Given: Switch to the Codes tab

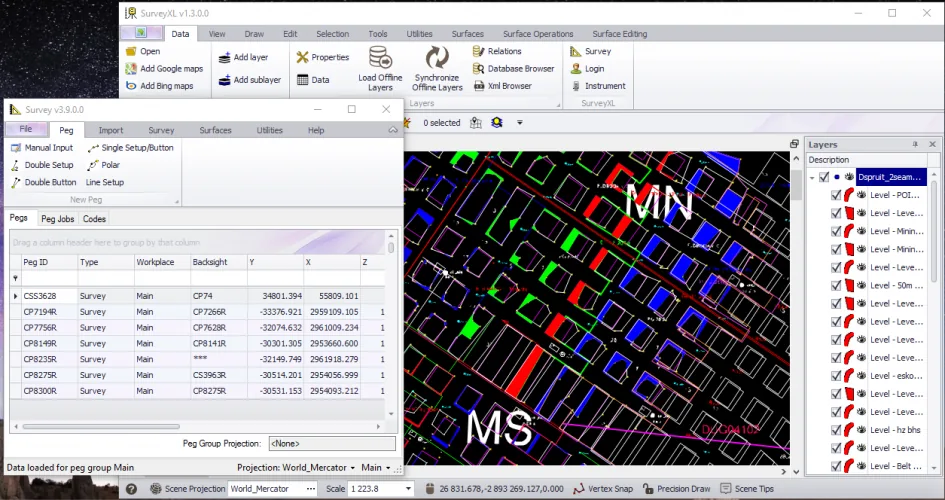Looking at the screenshot, I should tap(94, 219).
